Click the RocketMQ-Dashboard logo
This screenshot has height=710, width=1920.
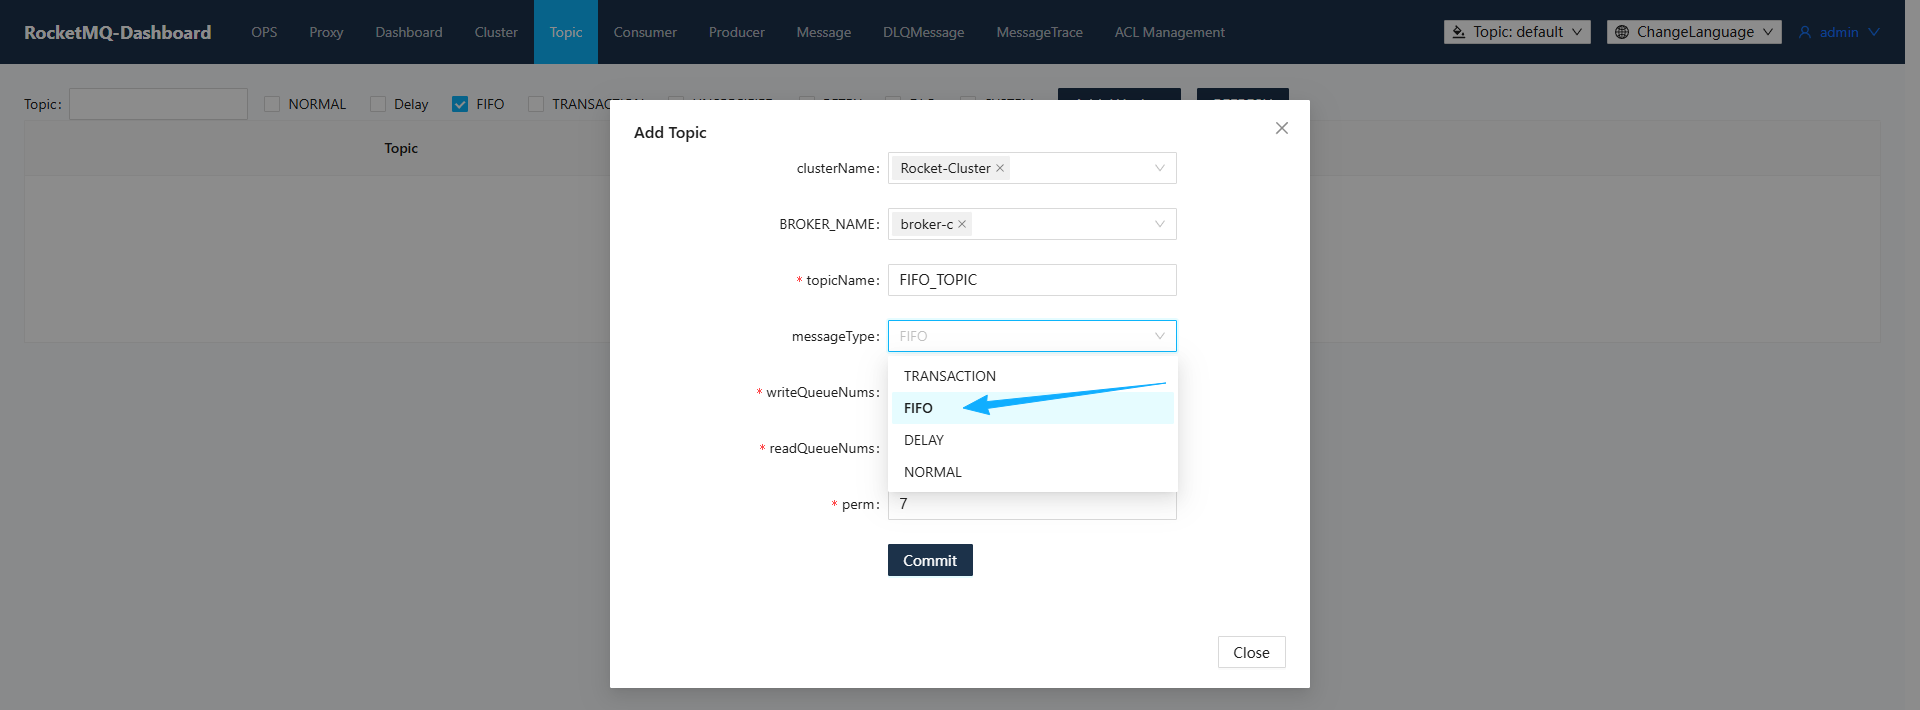[x=118, y=32]
